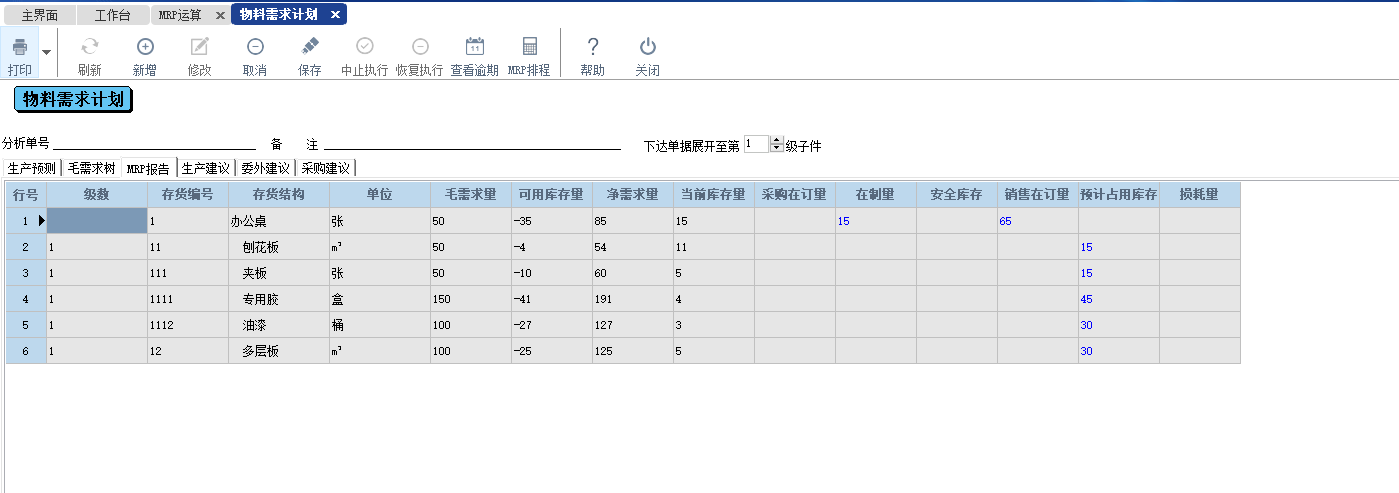
Task: Click the 毛需求量 column header
Action: tap(471, 194)
